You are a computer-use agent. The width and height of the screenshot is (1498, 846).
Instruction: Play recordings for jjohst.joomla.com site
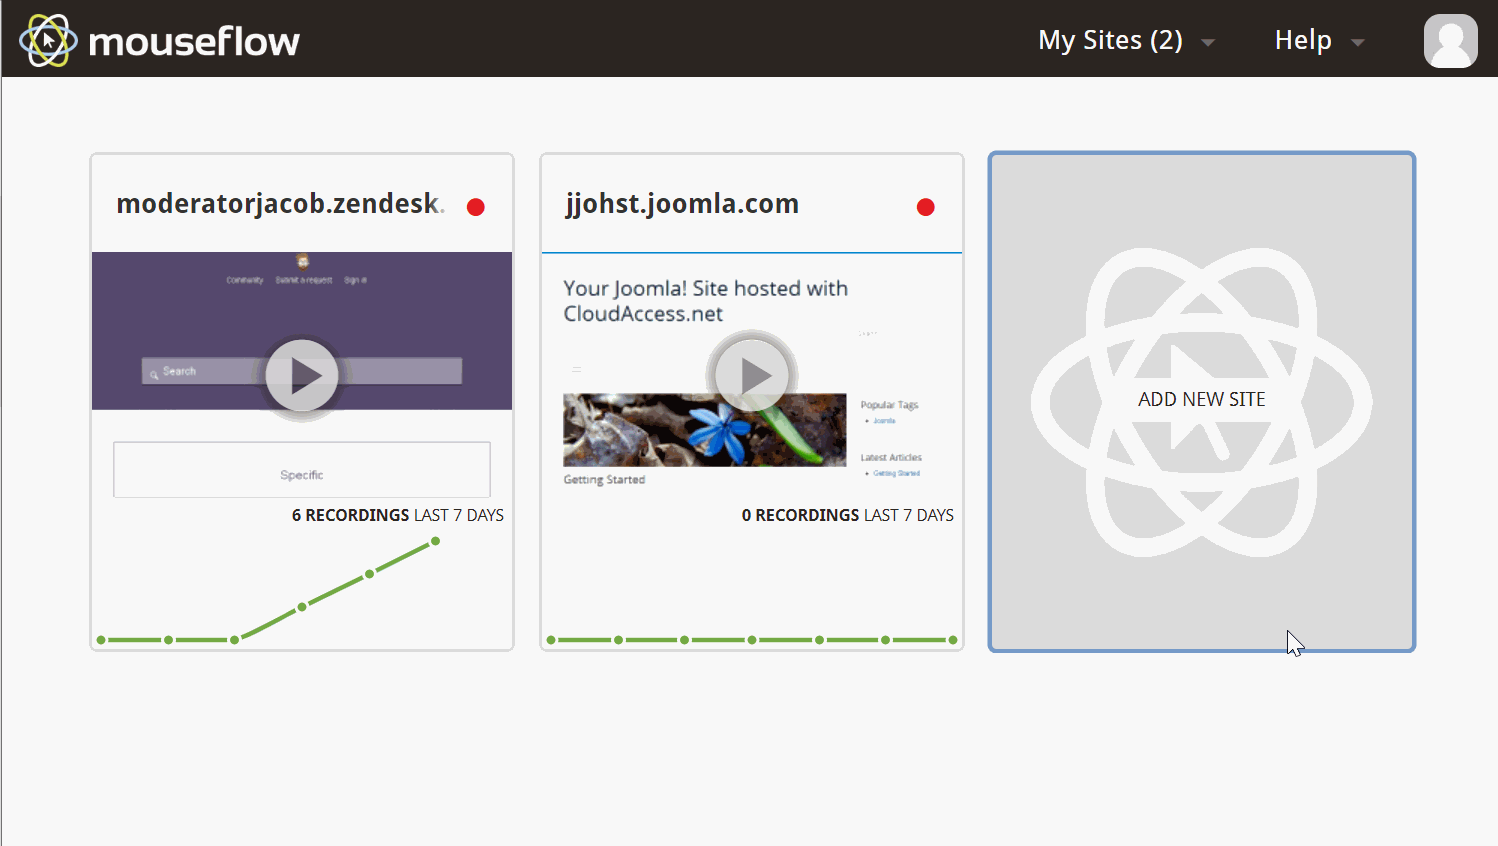[752, 375]
